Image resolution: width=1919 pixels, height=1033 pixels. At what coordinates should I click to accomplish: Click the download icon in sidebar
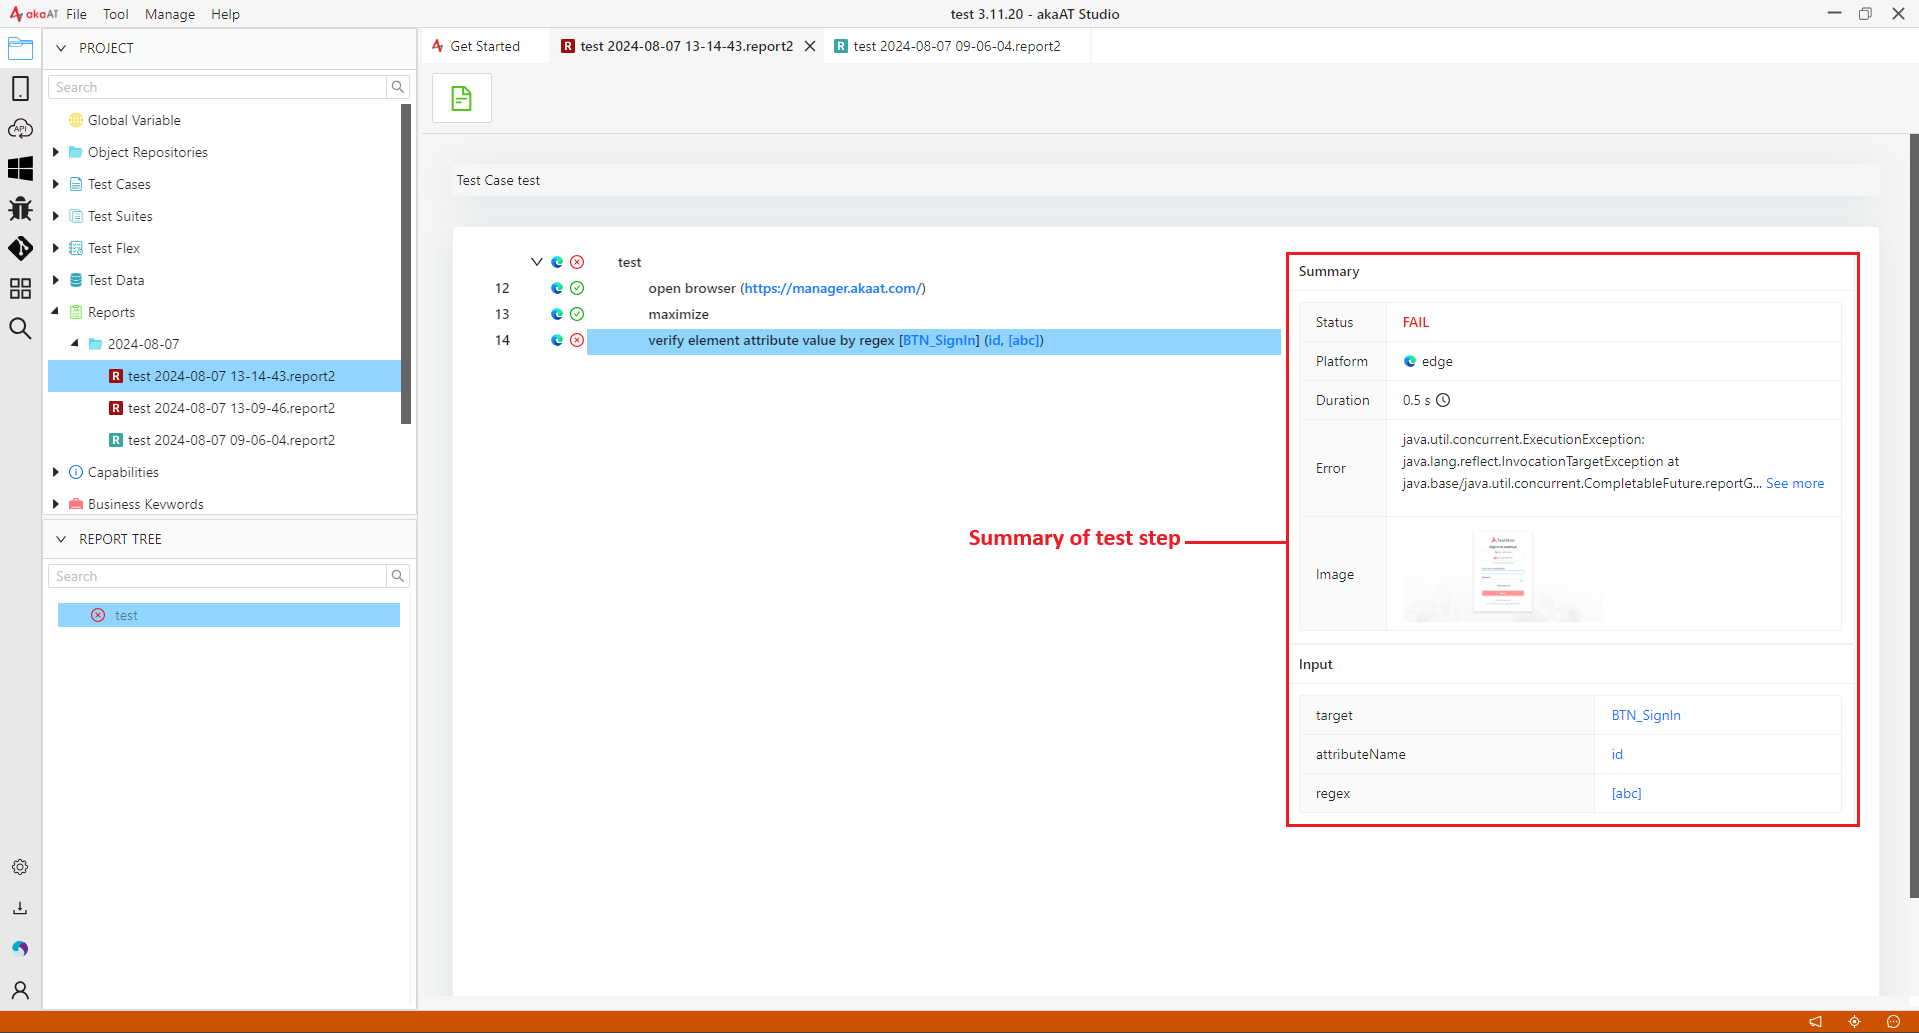click(20, 908)
